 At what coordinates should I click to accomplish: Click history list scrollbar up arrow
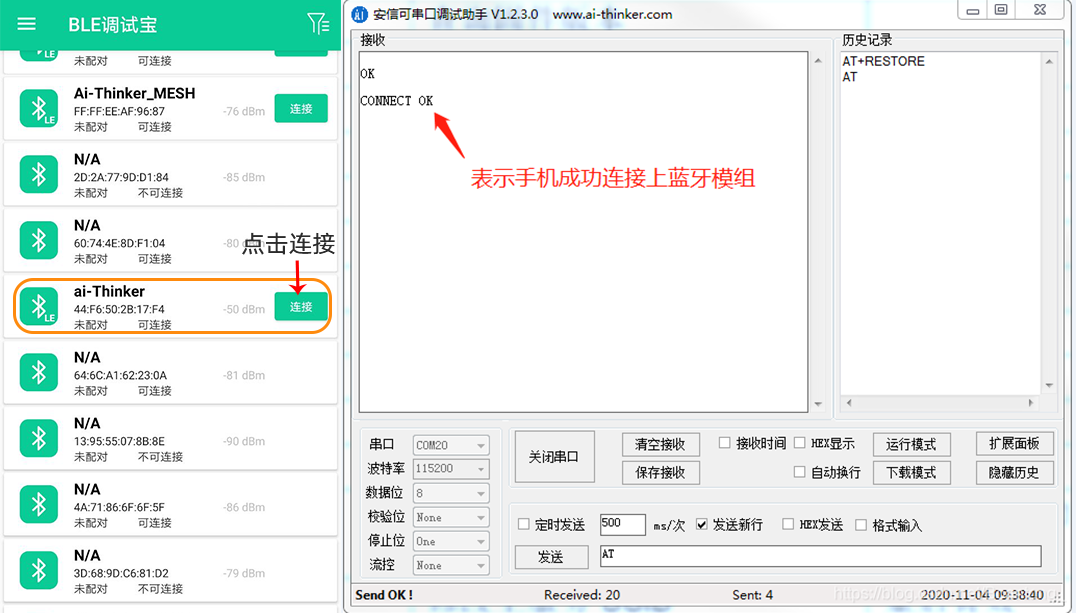[x=1049, y=62]
